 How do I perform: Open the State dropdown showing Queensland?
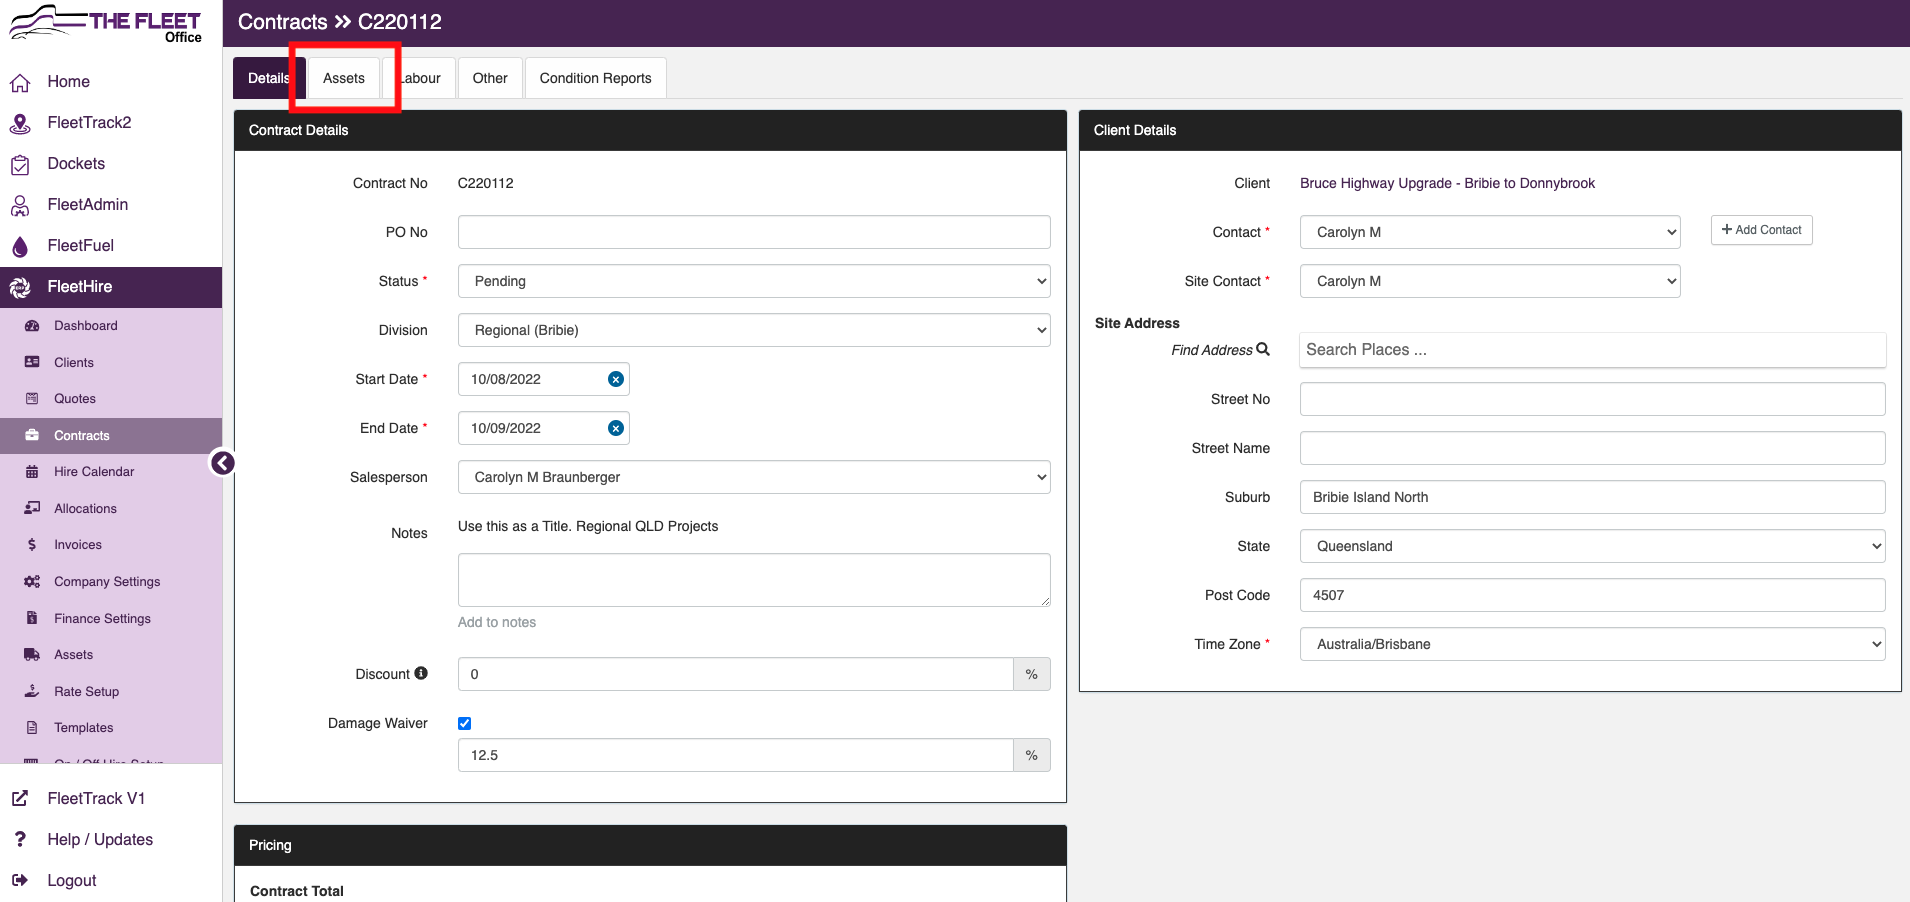click(x=1593, y=546)
